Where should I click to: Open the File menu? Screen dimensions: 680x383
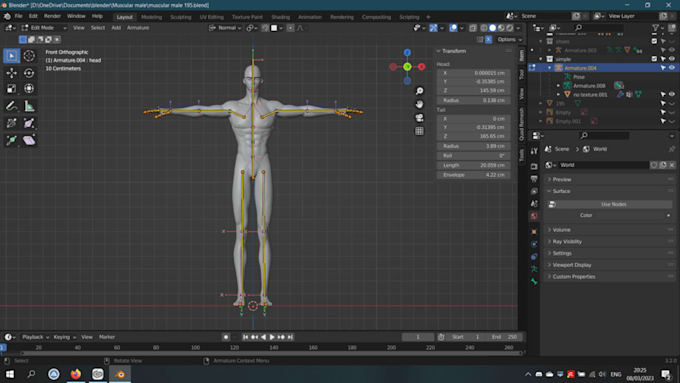tap(18, 16)
